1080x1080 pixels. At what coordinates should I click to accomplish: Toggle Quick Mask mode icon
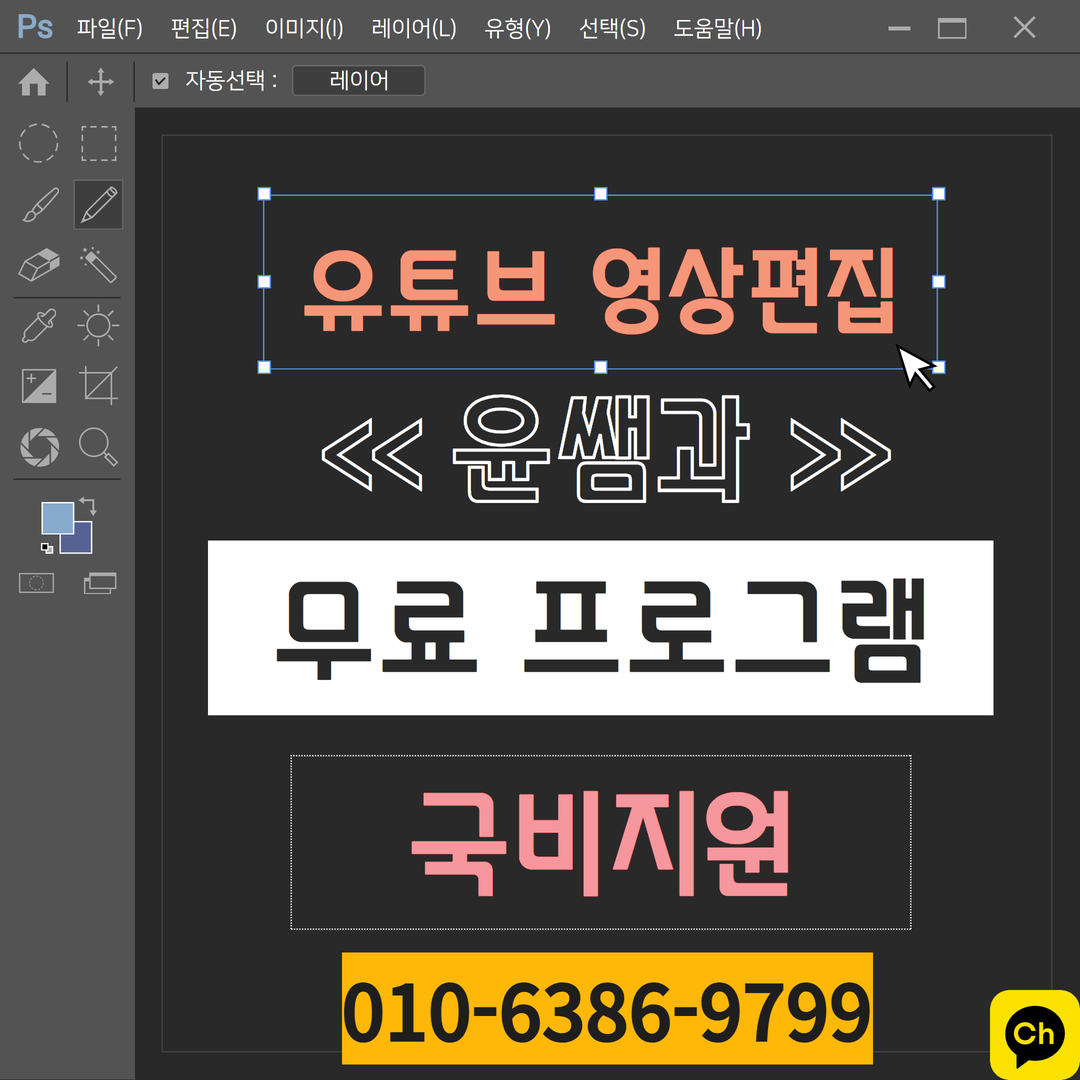pyautogui.click(x=37, y=583)
